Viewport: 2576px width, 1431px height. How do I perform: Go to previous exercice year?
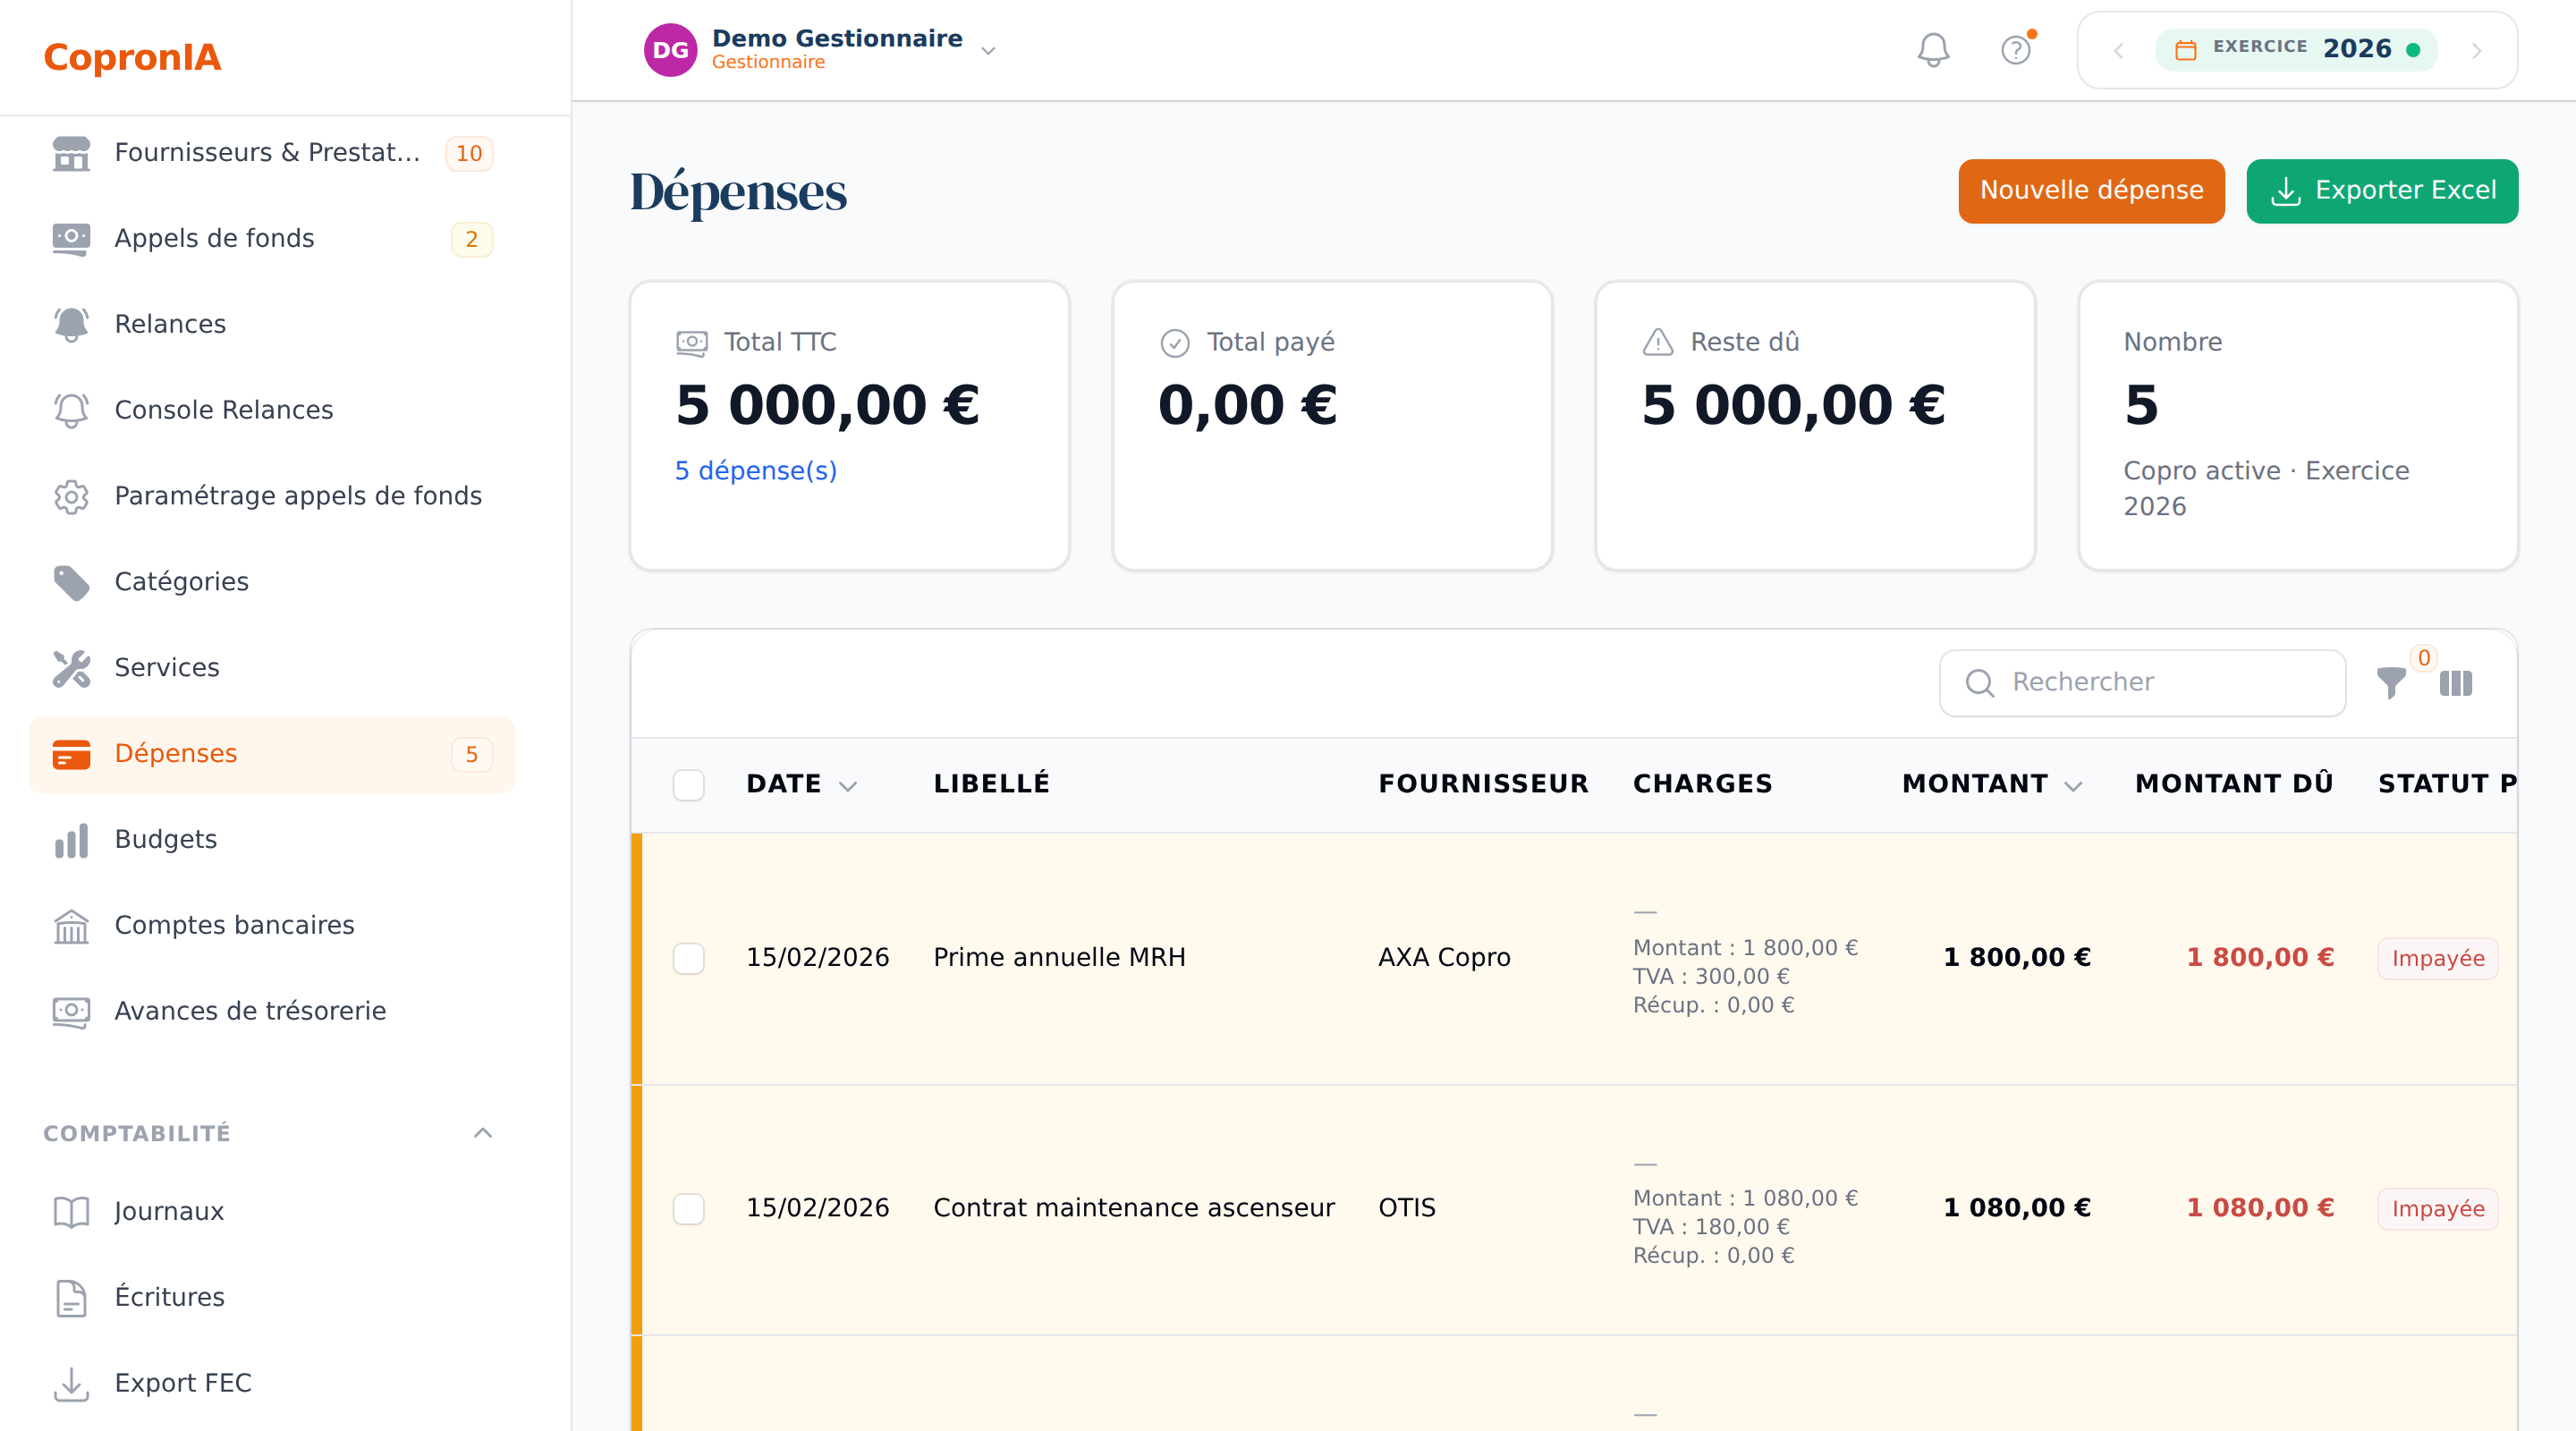tap(2118, 50)
